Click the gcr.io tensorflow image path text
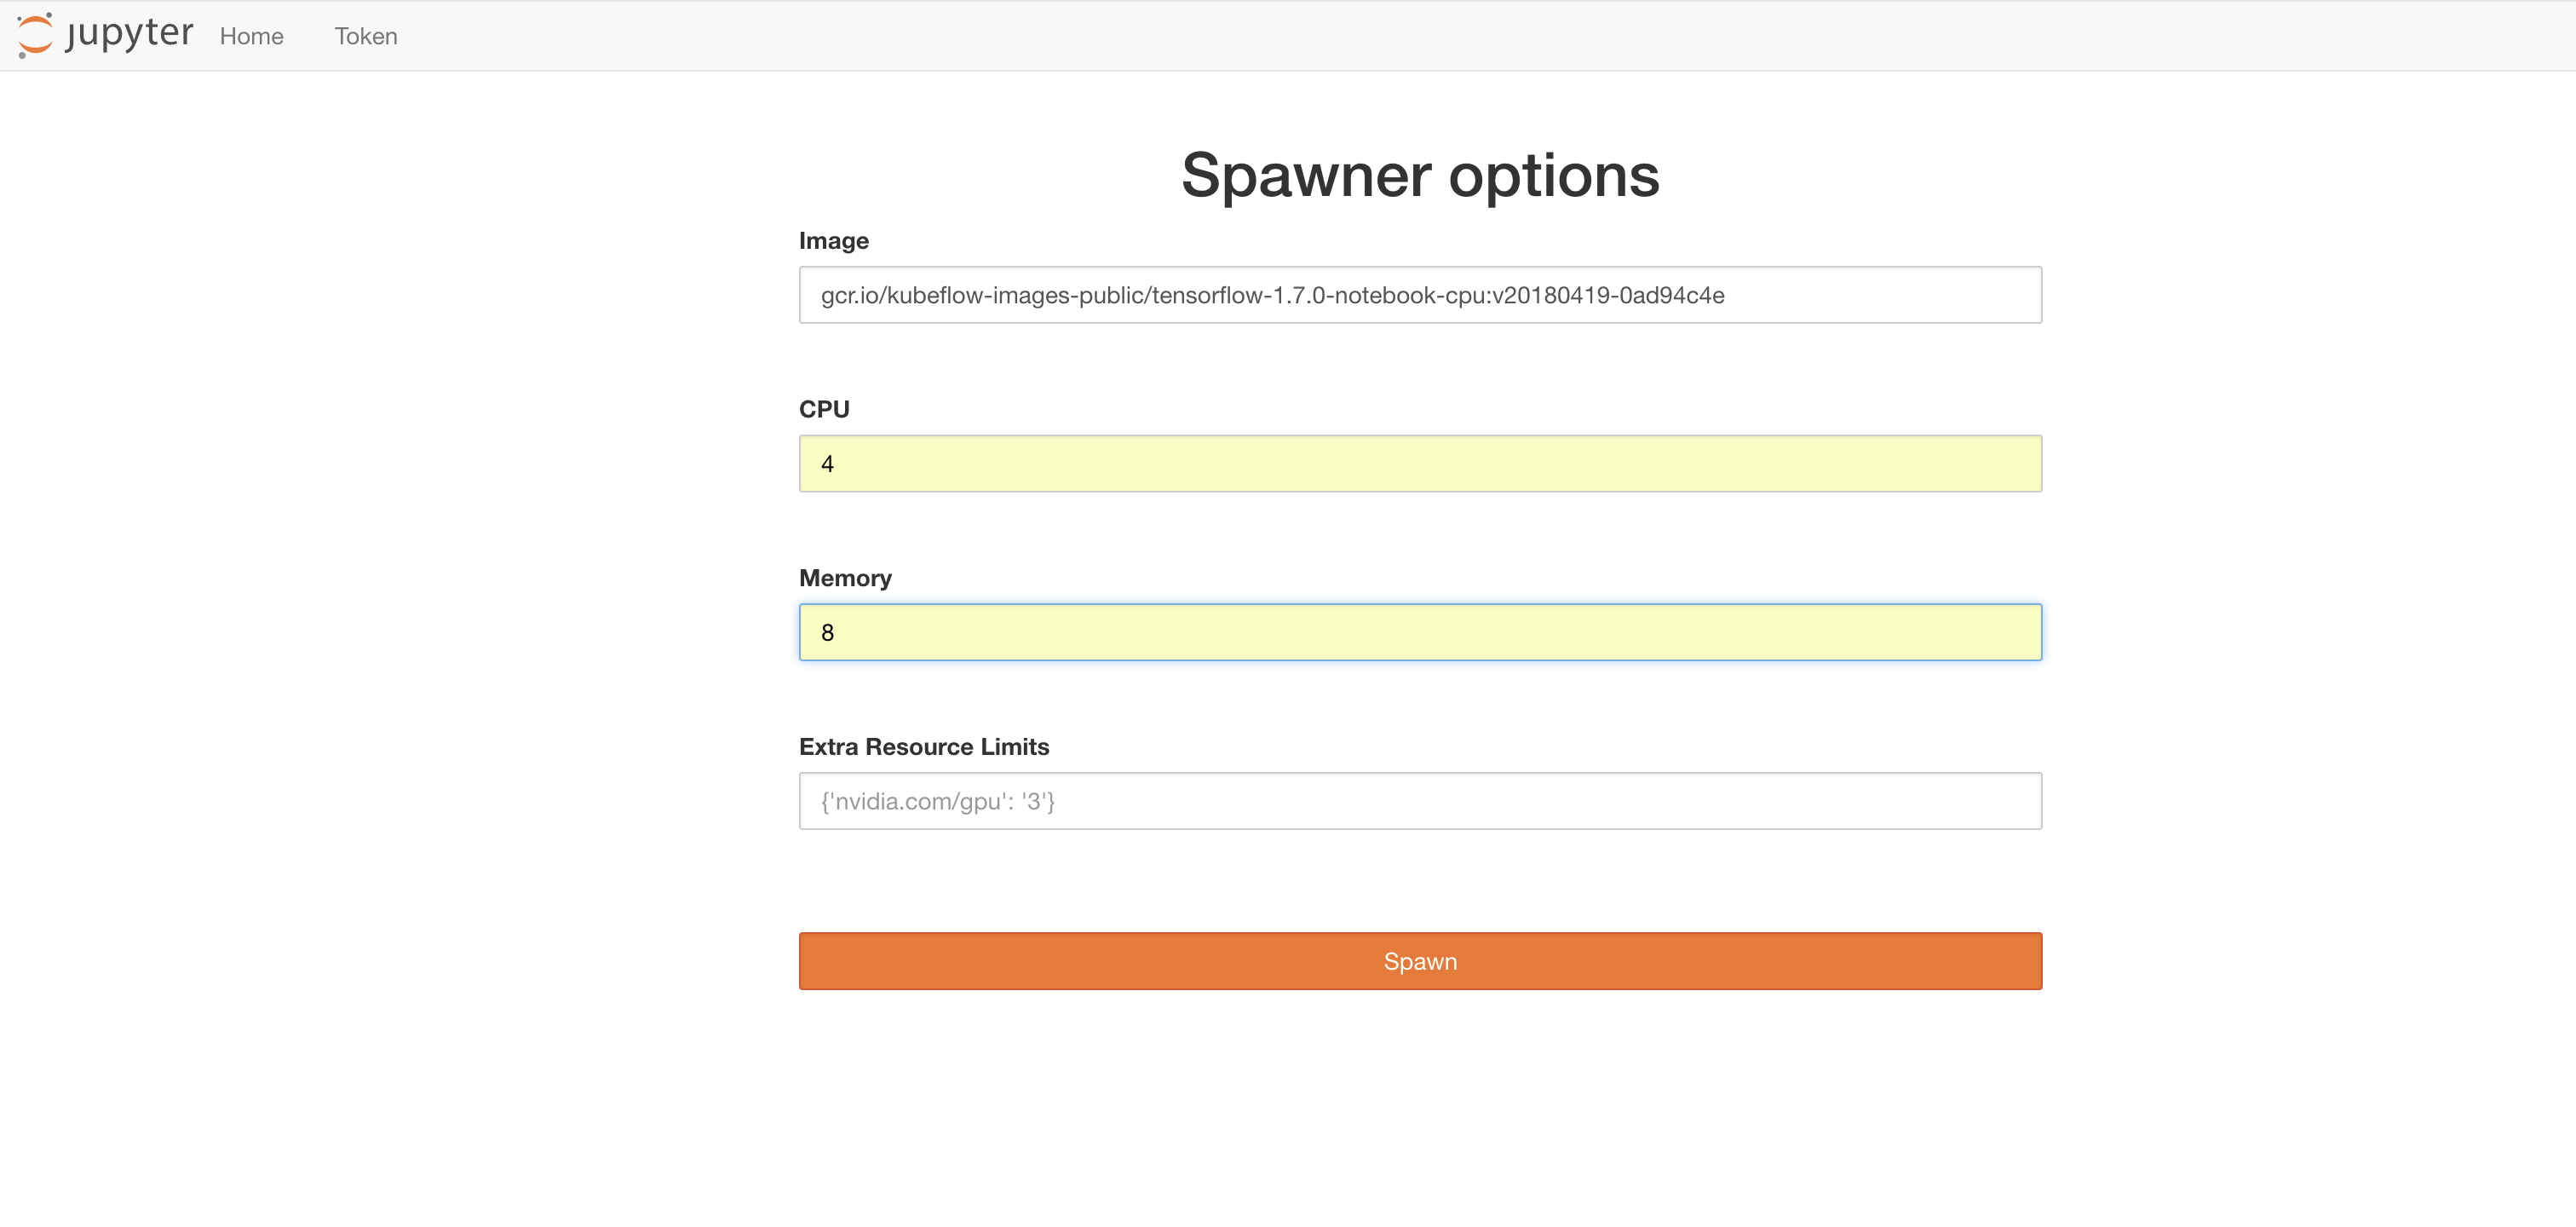The width and height of the screenshot is (2576, 1227). point(1272,295)
